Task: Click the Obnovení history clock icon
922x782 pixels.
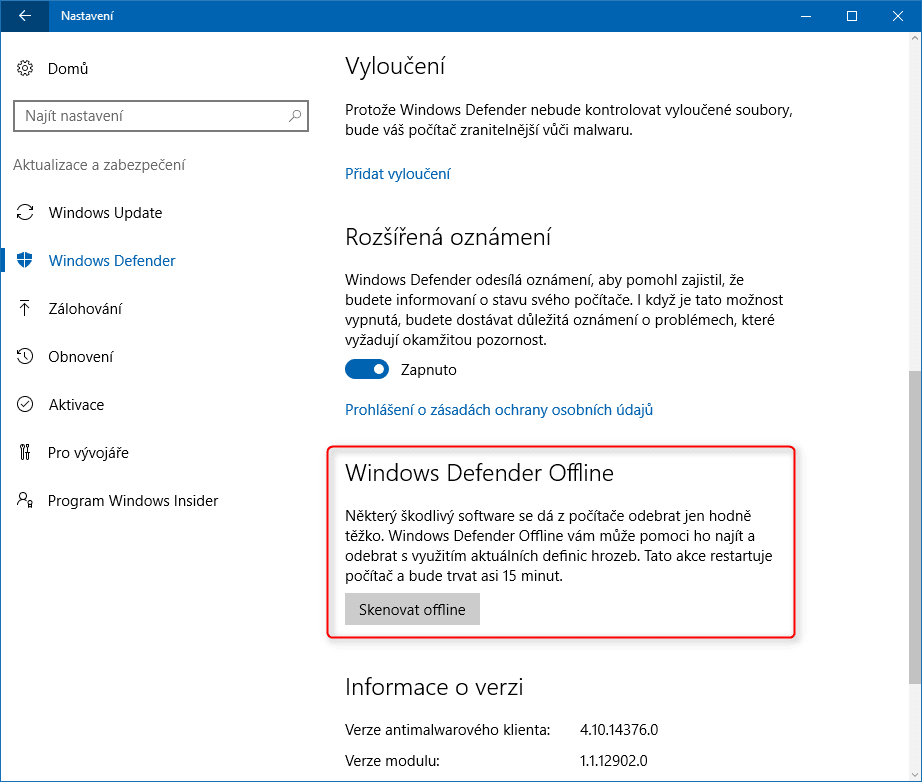Action: pos(25,356)
